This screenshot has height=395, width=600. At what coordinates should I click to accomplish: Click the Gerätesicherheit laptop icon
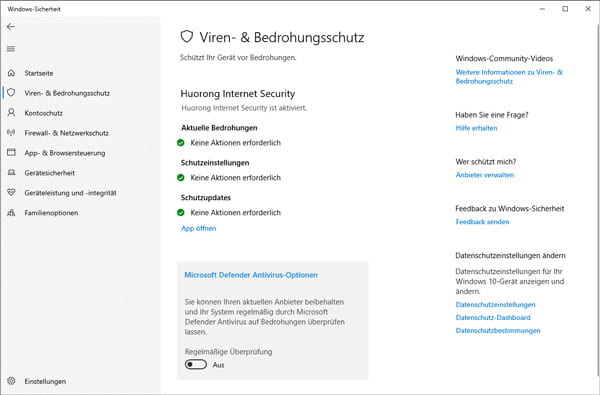pos(11,173)
